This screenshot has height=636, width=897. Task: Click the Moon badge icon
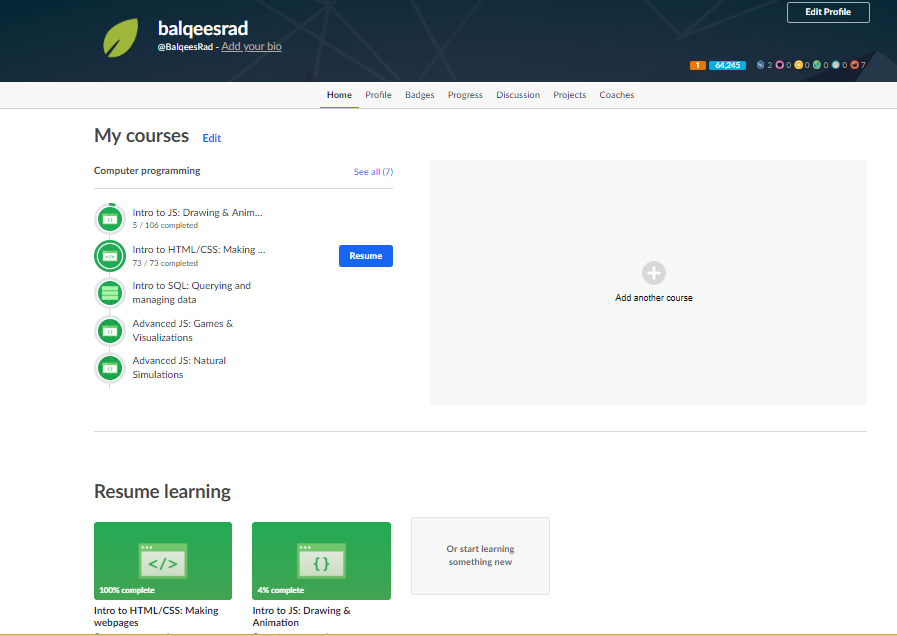pyautogui.click(x=836, y=65)
